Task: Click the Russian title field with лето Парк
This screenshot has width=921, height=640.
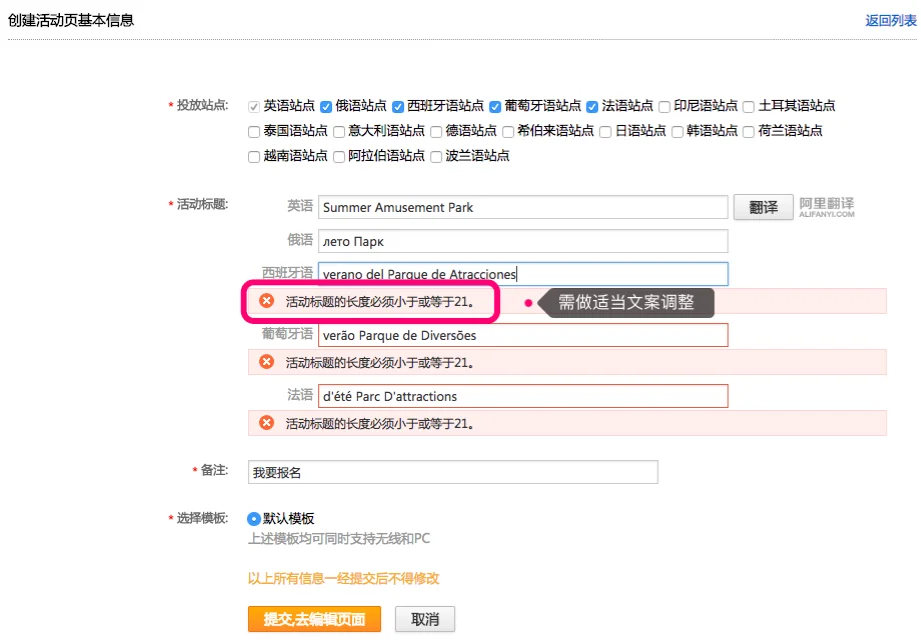Action: point(523,241)
